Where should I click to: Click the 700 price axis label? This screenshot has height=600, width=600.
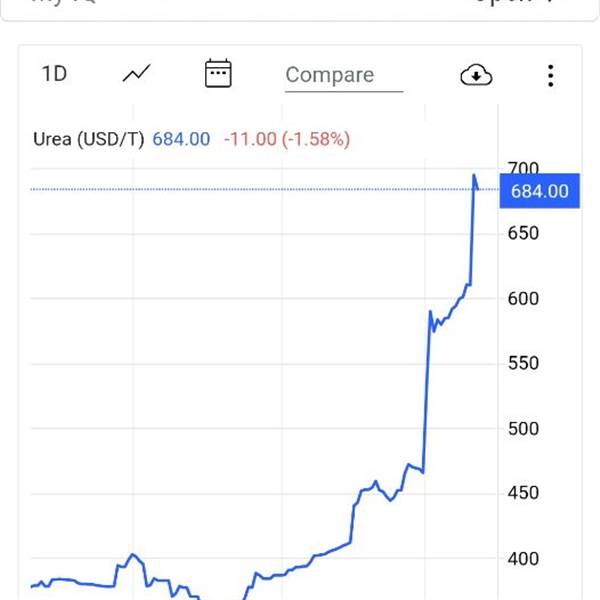[524, 168]
